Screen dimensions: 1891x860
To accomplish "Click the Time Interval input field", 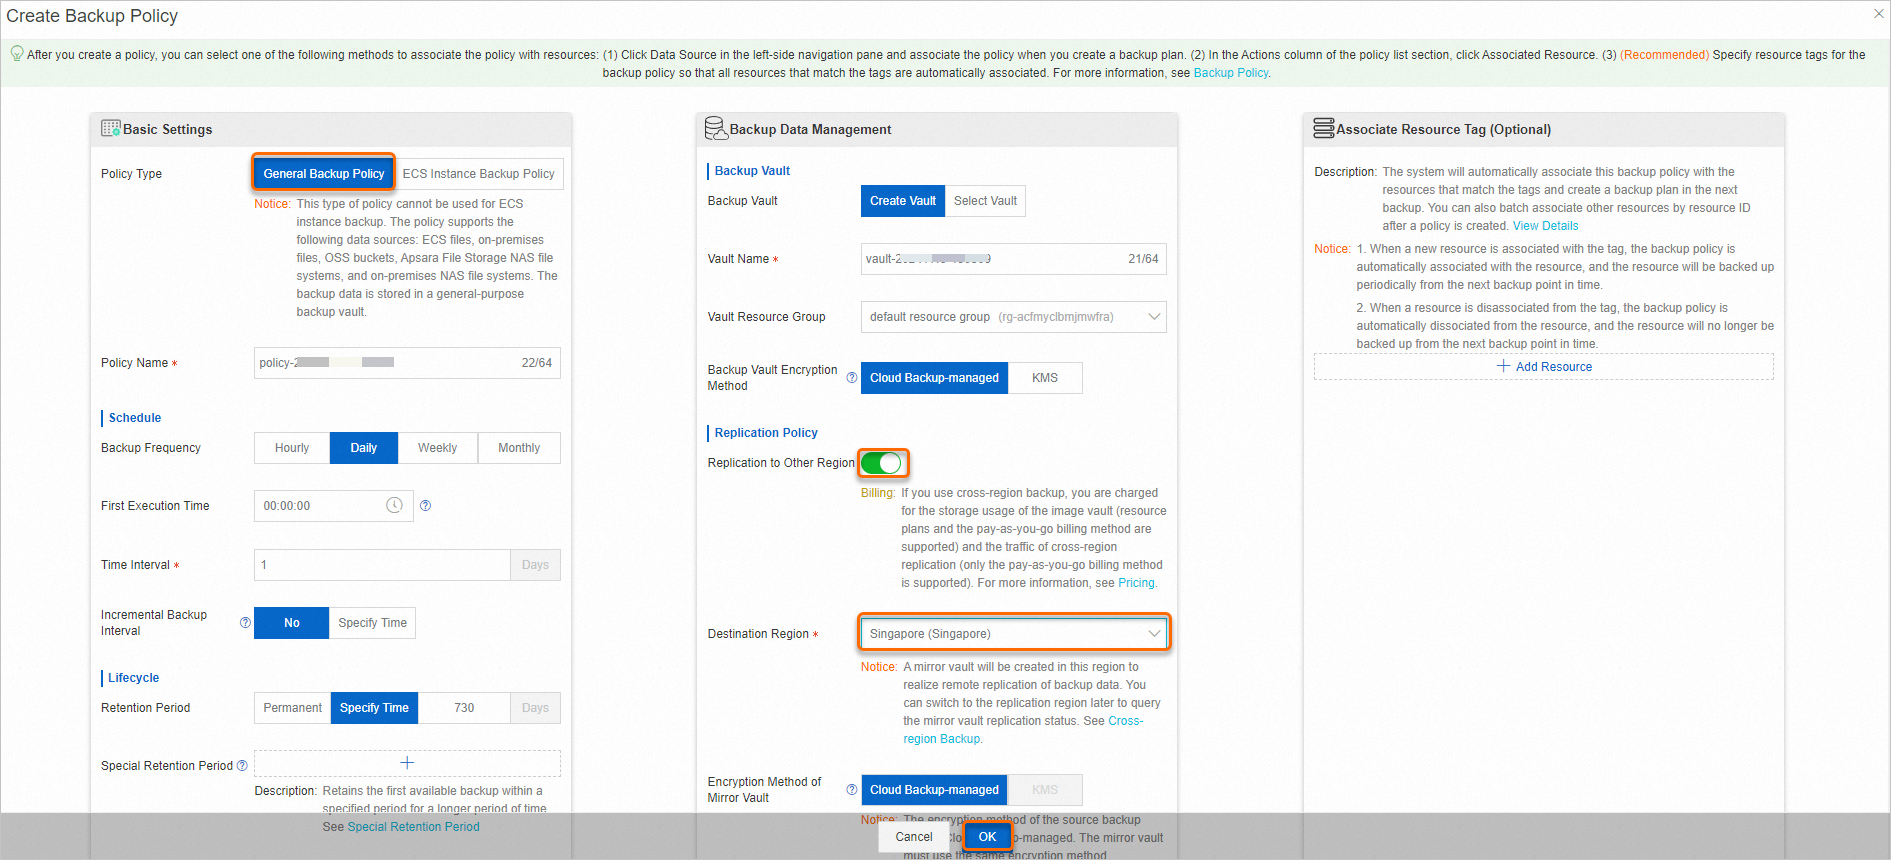I will [x=383, y=565].
